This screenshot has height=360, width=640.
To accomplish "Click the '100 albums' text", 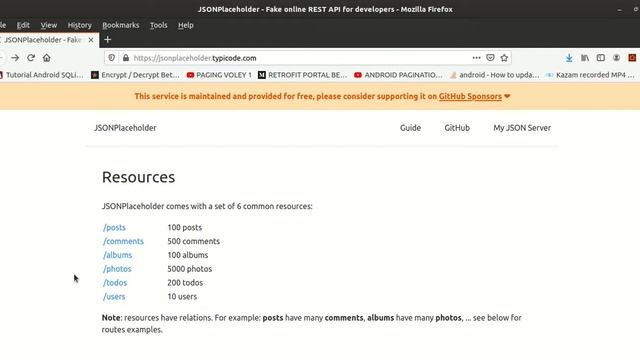I will click(x=188, y=255).
